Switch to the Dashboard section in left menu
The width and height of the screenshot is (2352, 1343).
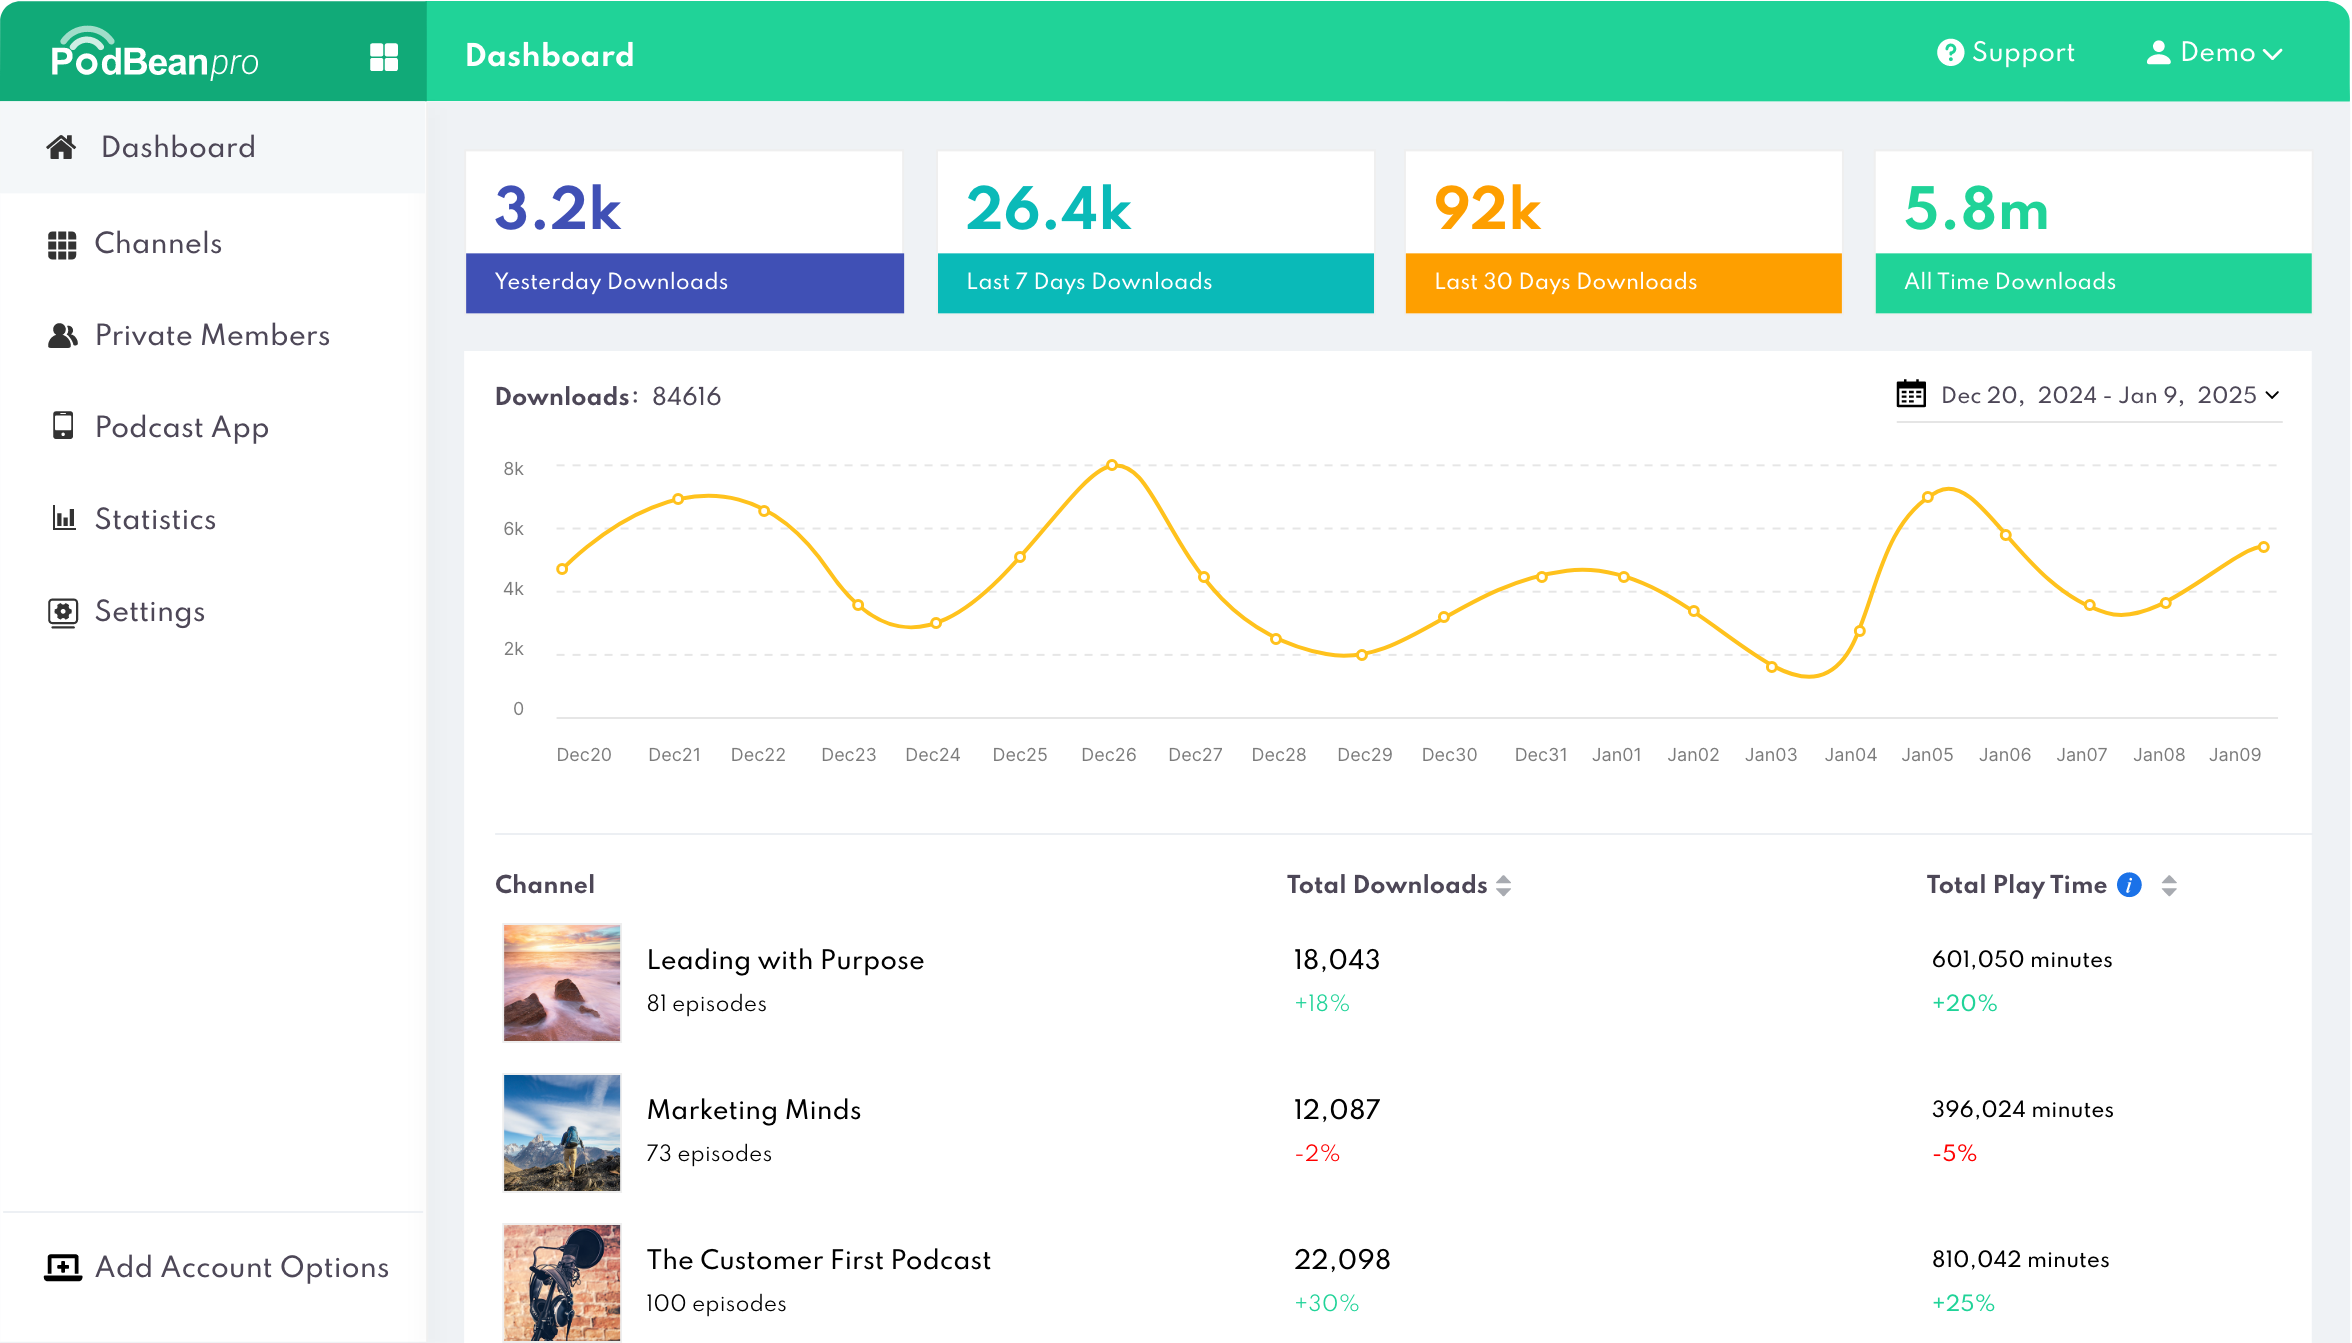(177, 147)
